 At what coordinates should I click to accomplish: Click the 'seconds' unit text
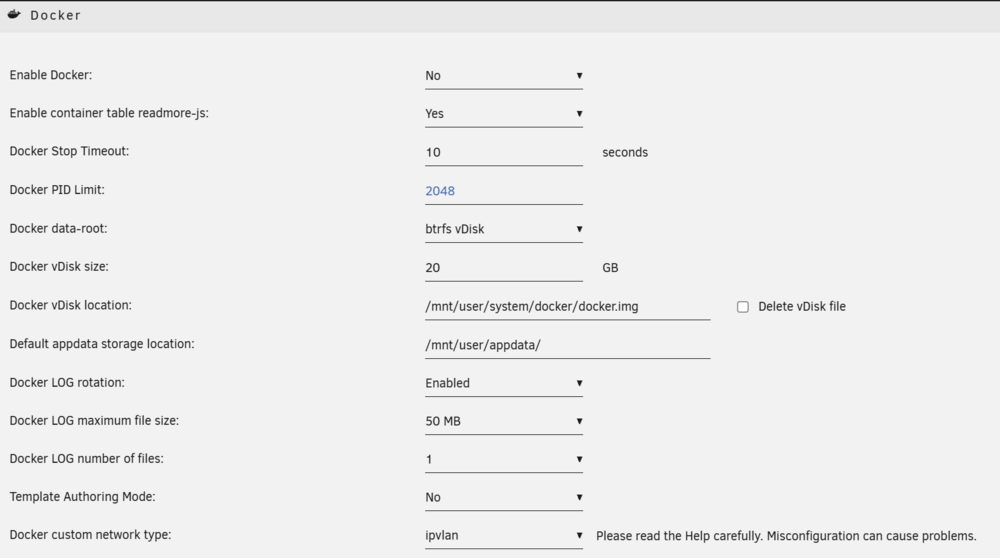pos(625,152)
